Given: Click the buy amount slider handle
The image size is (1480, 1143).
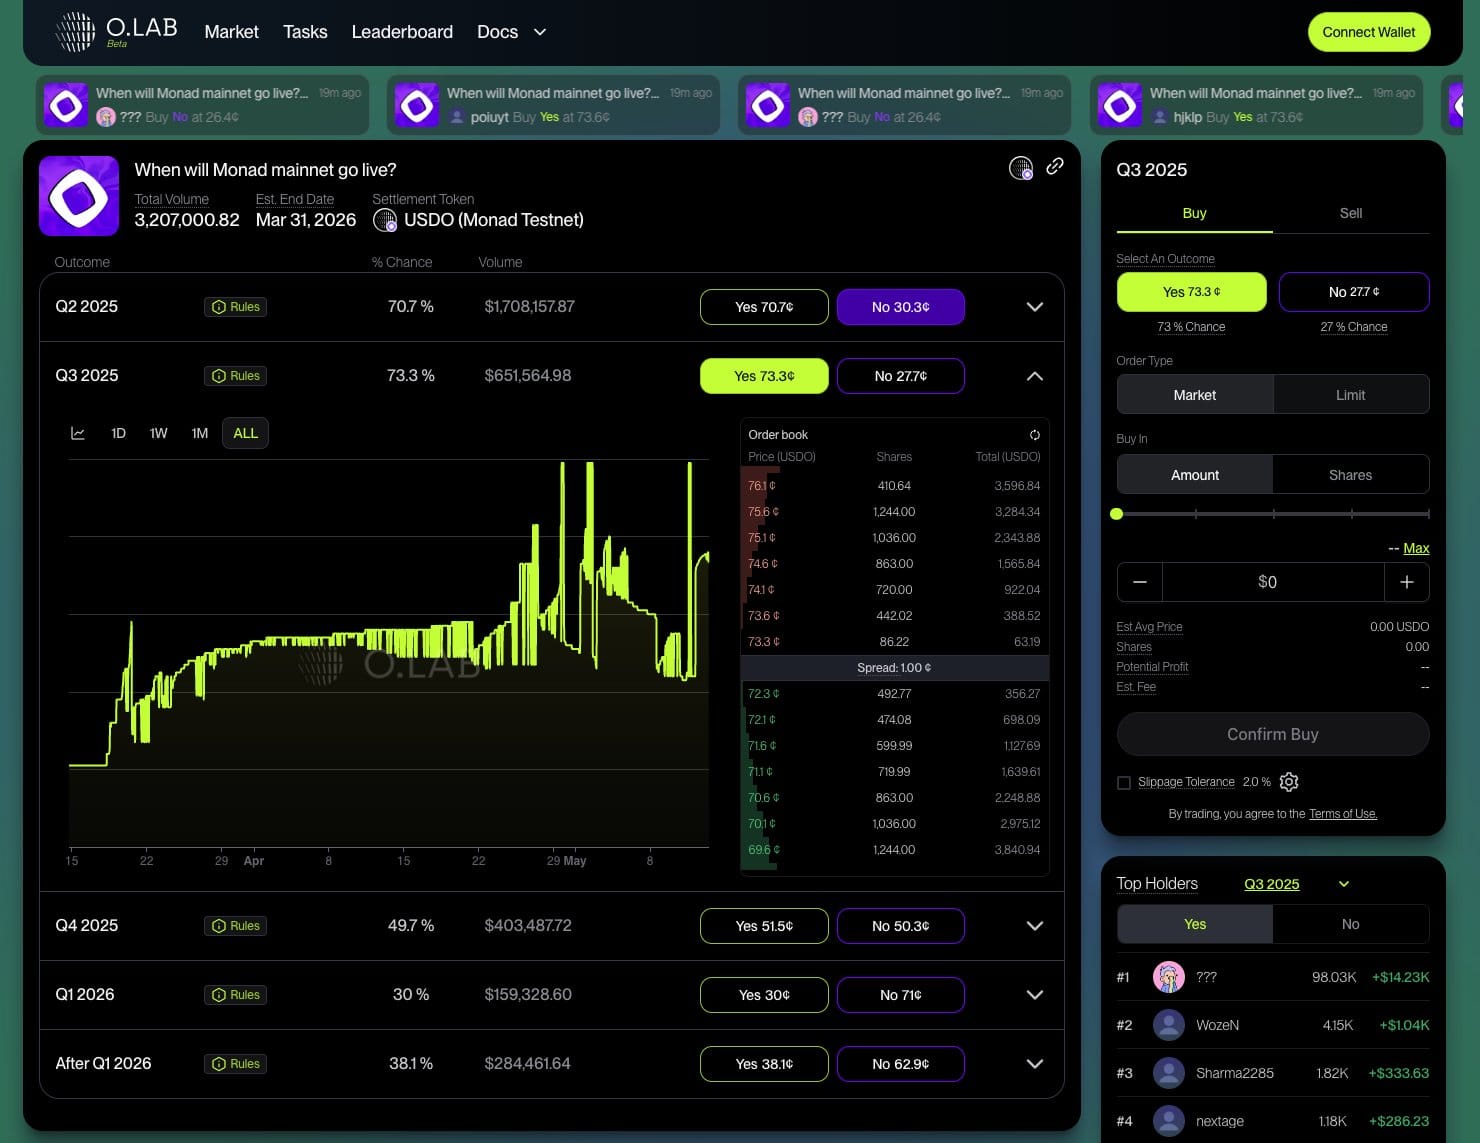Looking at the screenshot, I should click(1117, 514).
